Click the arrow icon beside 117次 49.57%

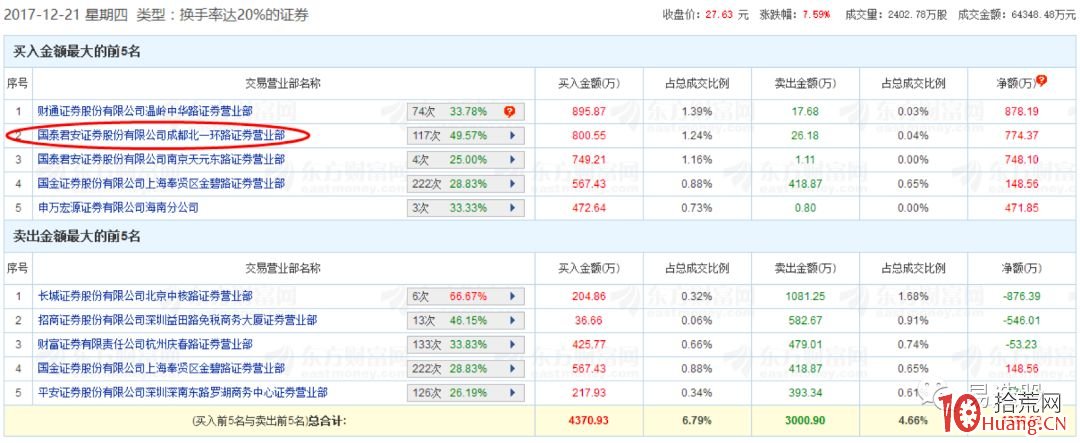[513, 135]
